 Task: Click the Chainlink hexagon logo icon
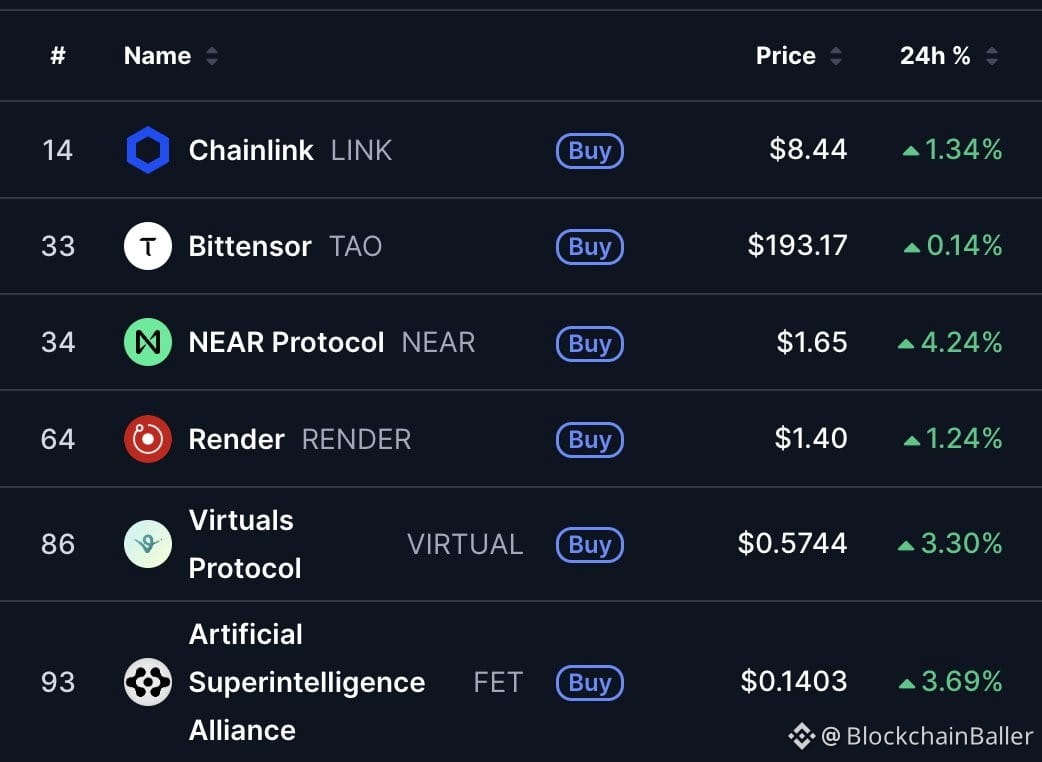coord(148,149)
